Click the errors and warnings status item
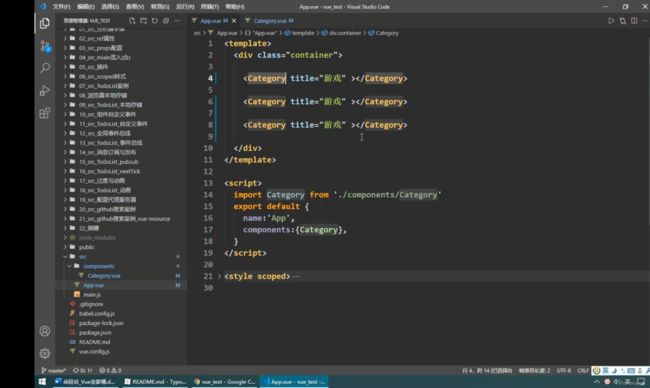 tap(110, 370)
